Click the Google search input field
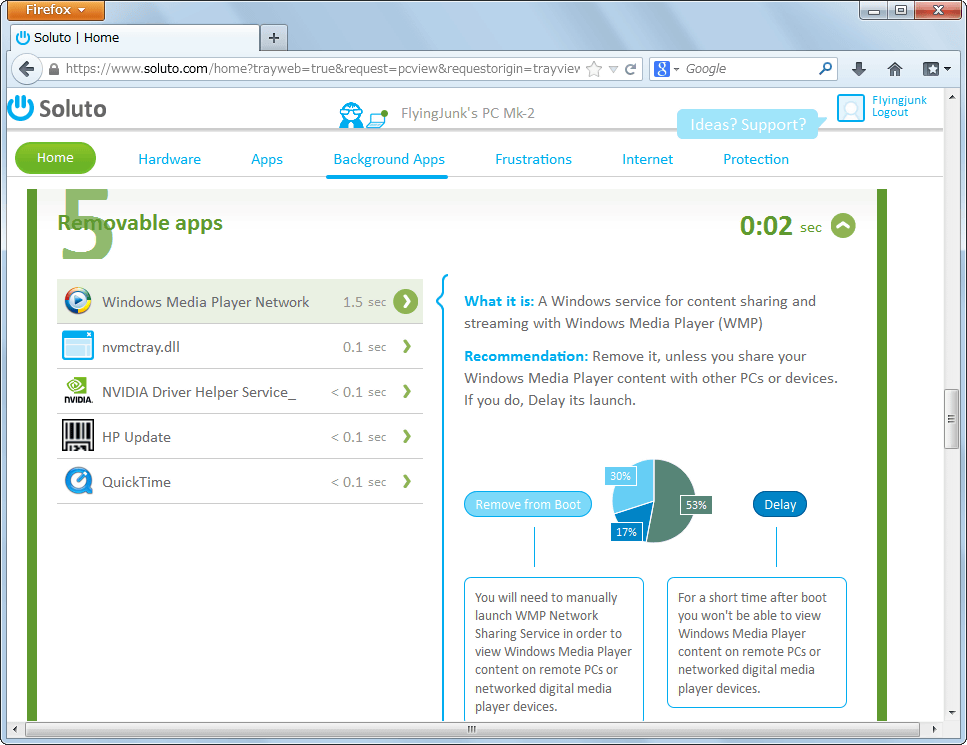Viewport: 967px width, 745px height. (x=749, y=69)
